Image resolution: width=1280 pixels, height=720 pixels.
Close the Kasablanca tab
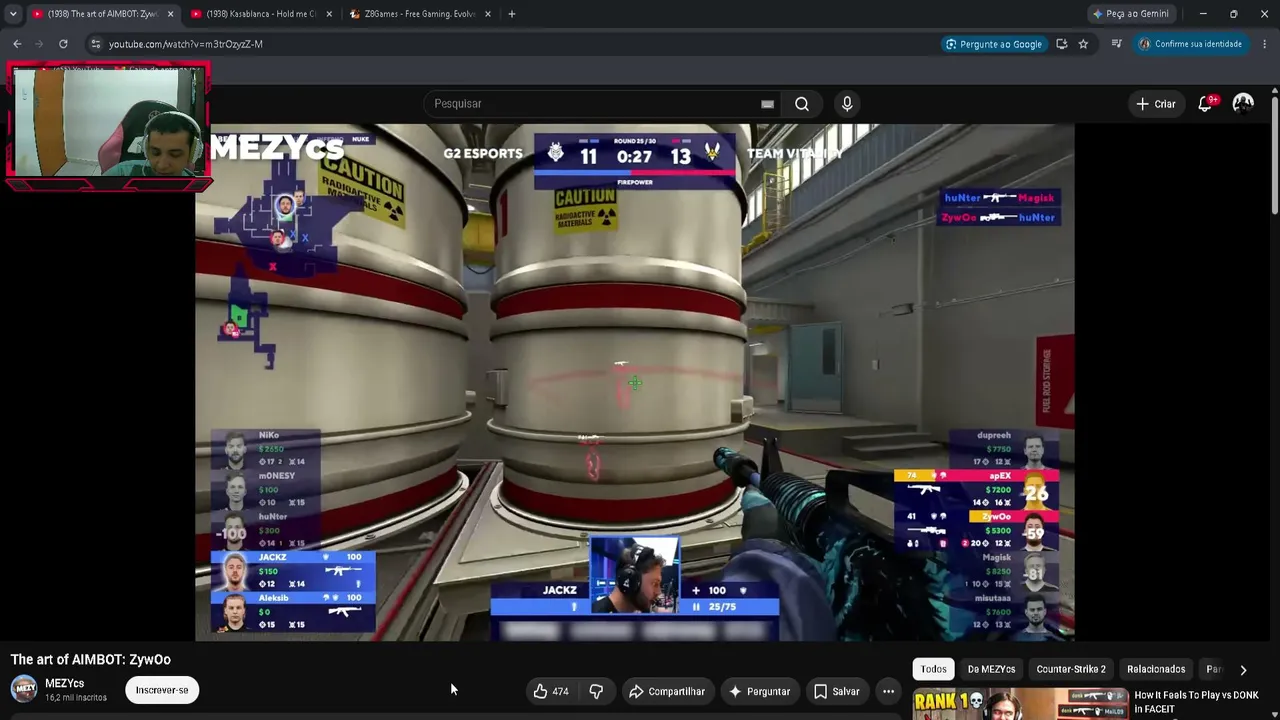tap(328, 14)
